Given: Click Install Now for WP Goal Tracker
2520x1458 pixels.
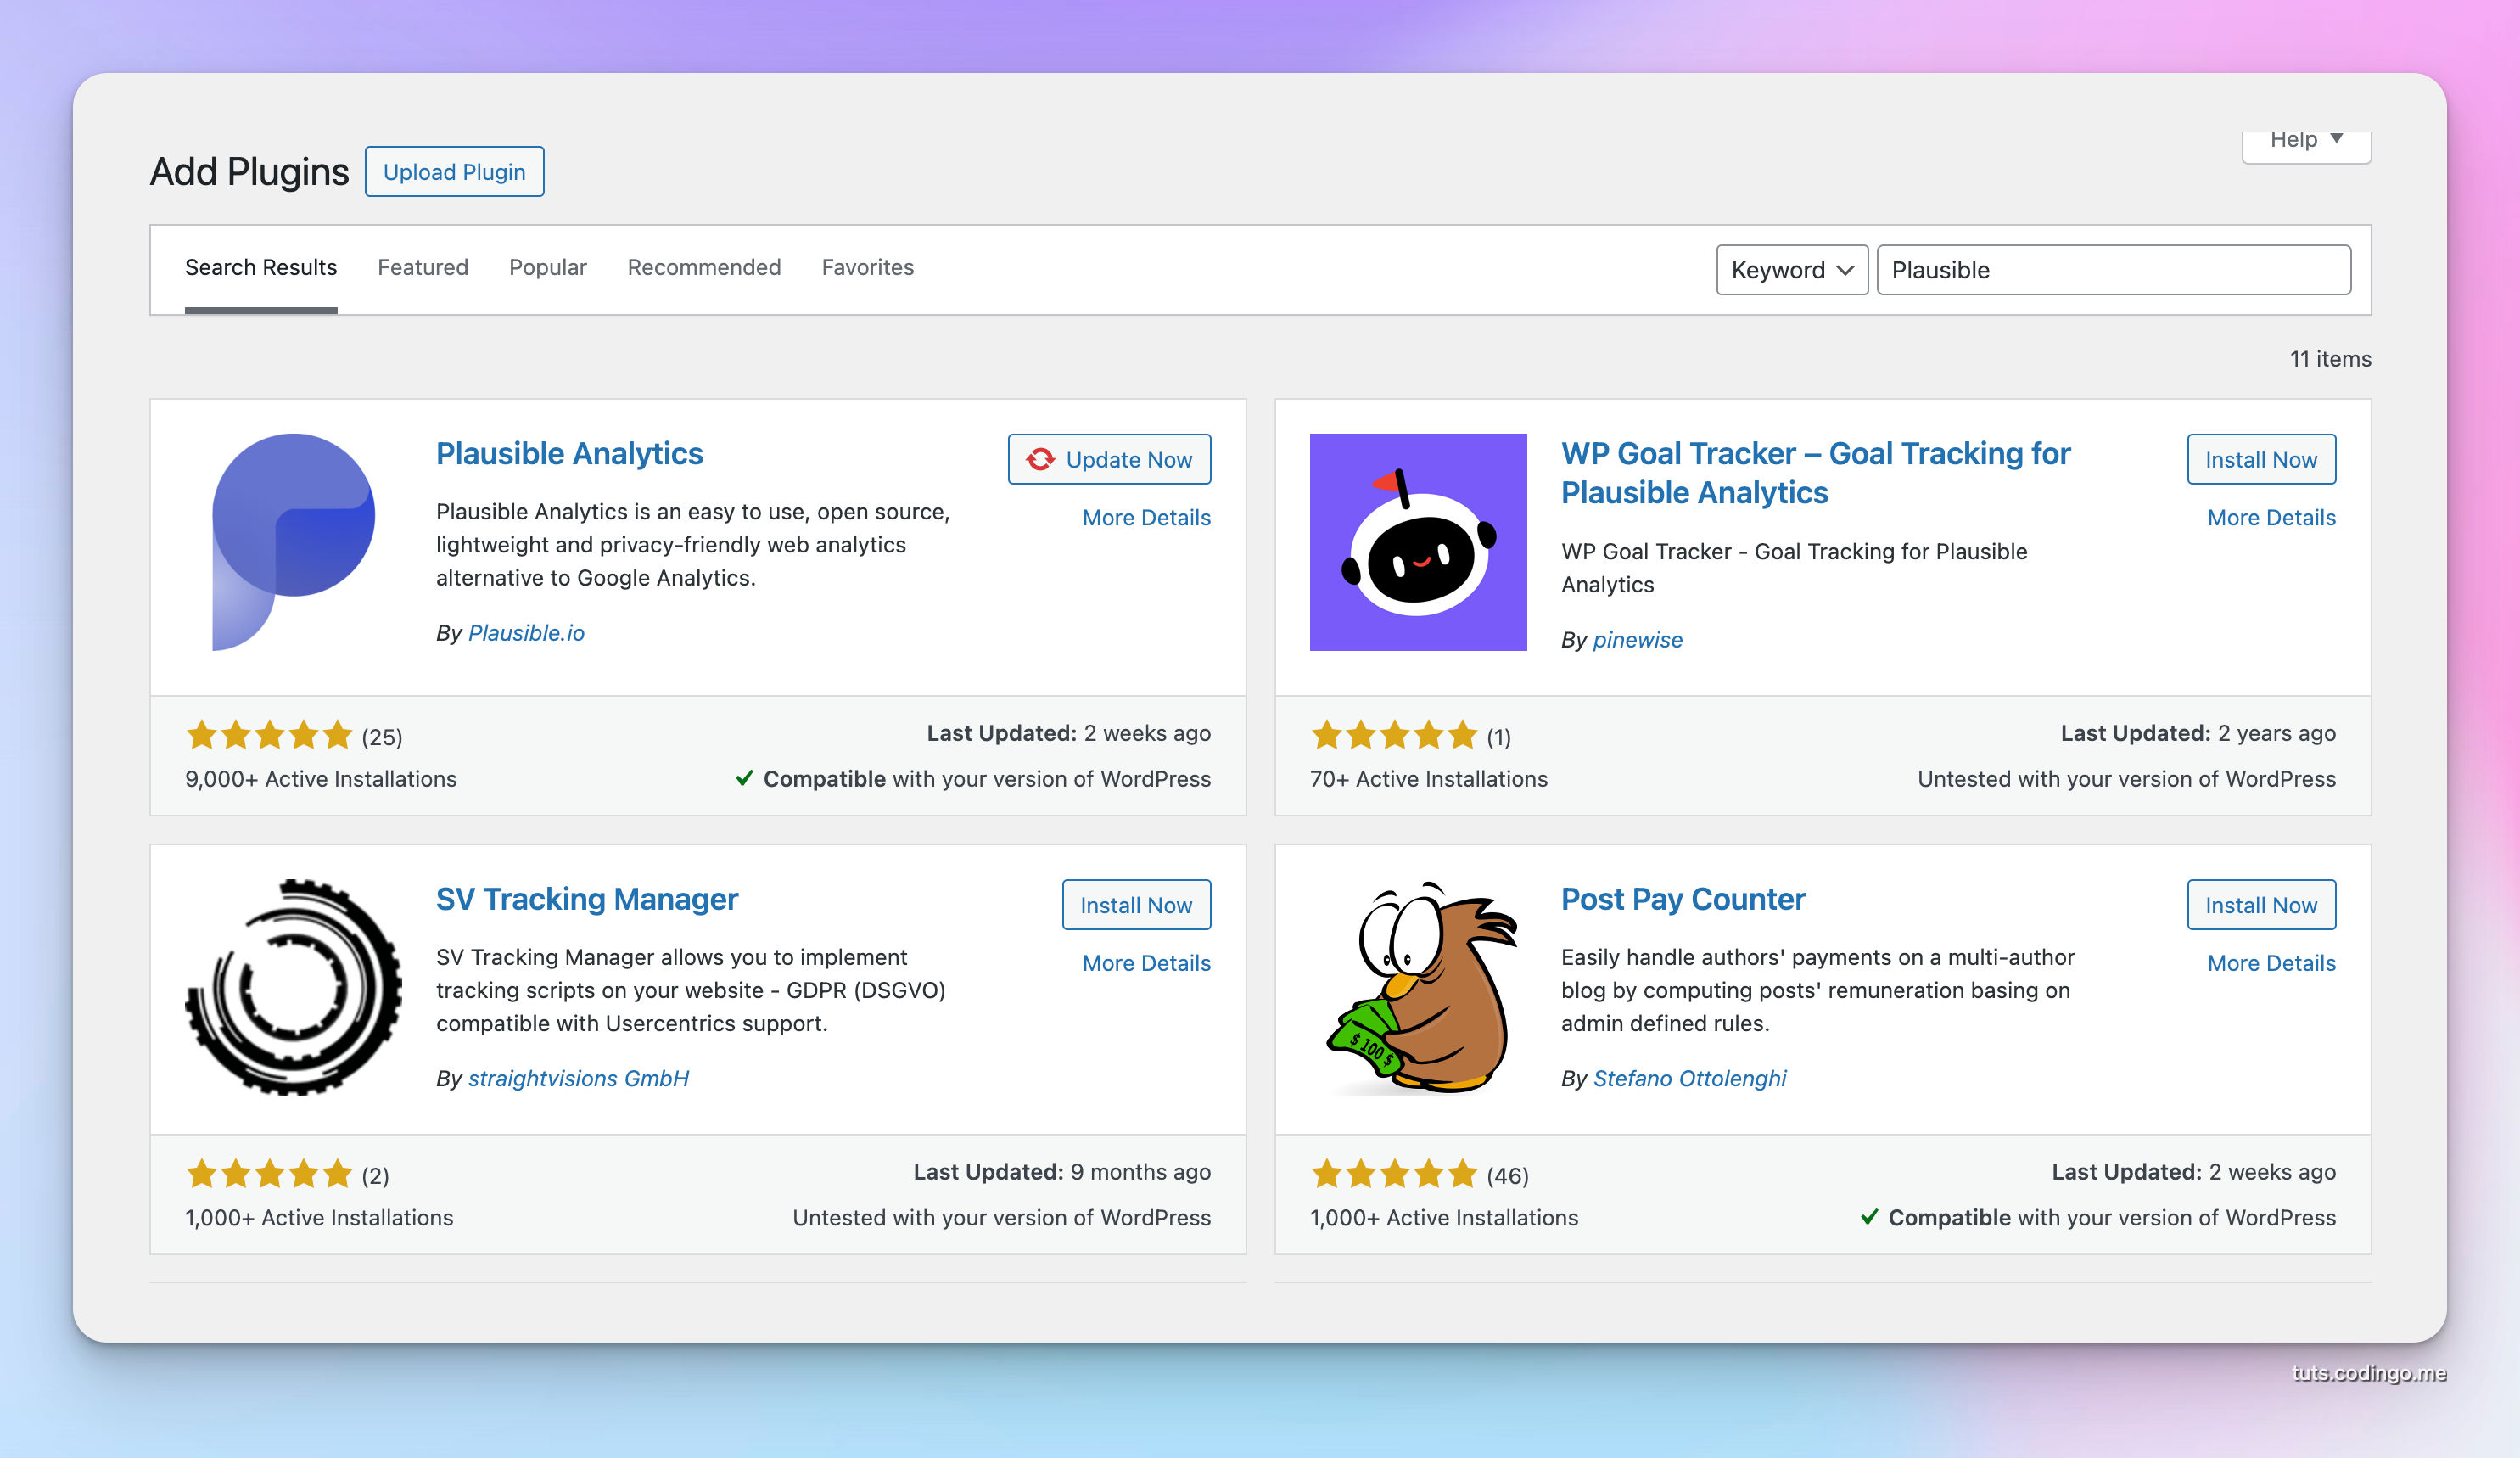Looking at the screenshot, I should point(2260,460).
